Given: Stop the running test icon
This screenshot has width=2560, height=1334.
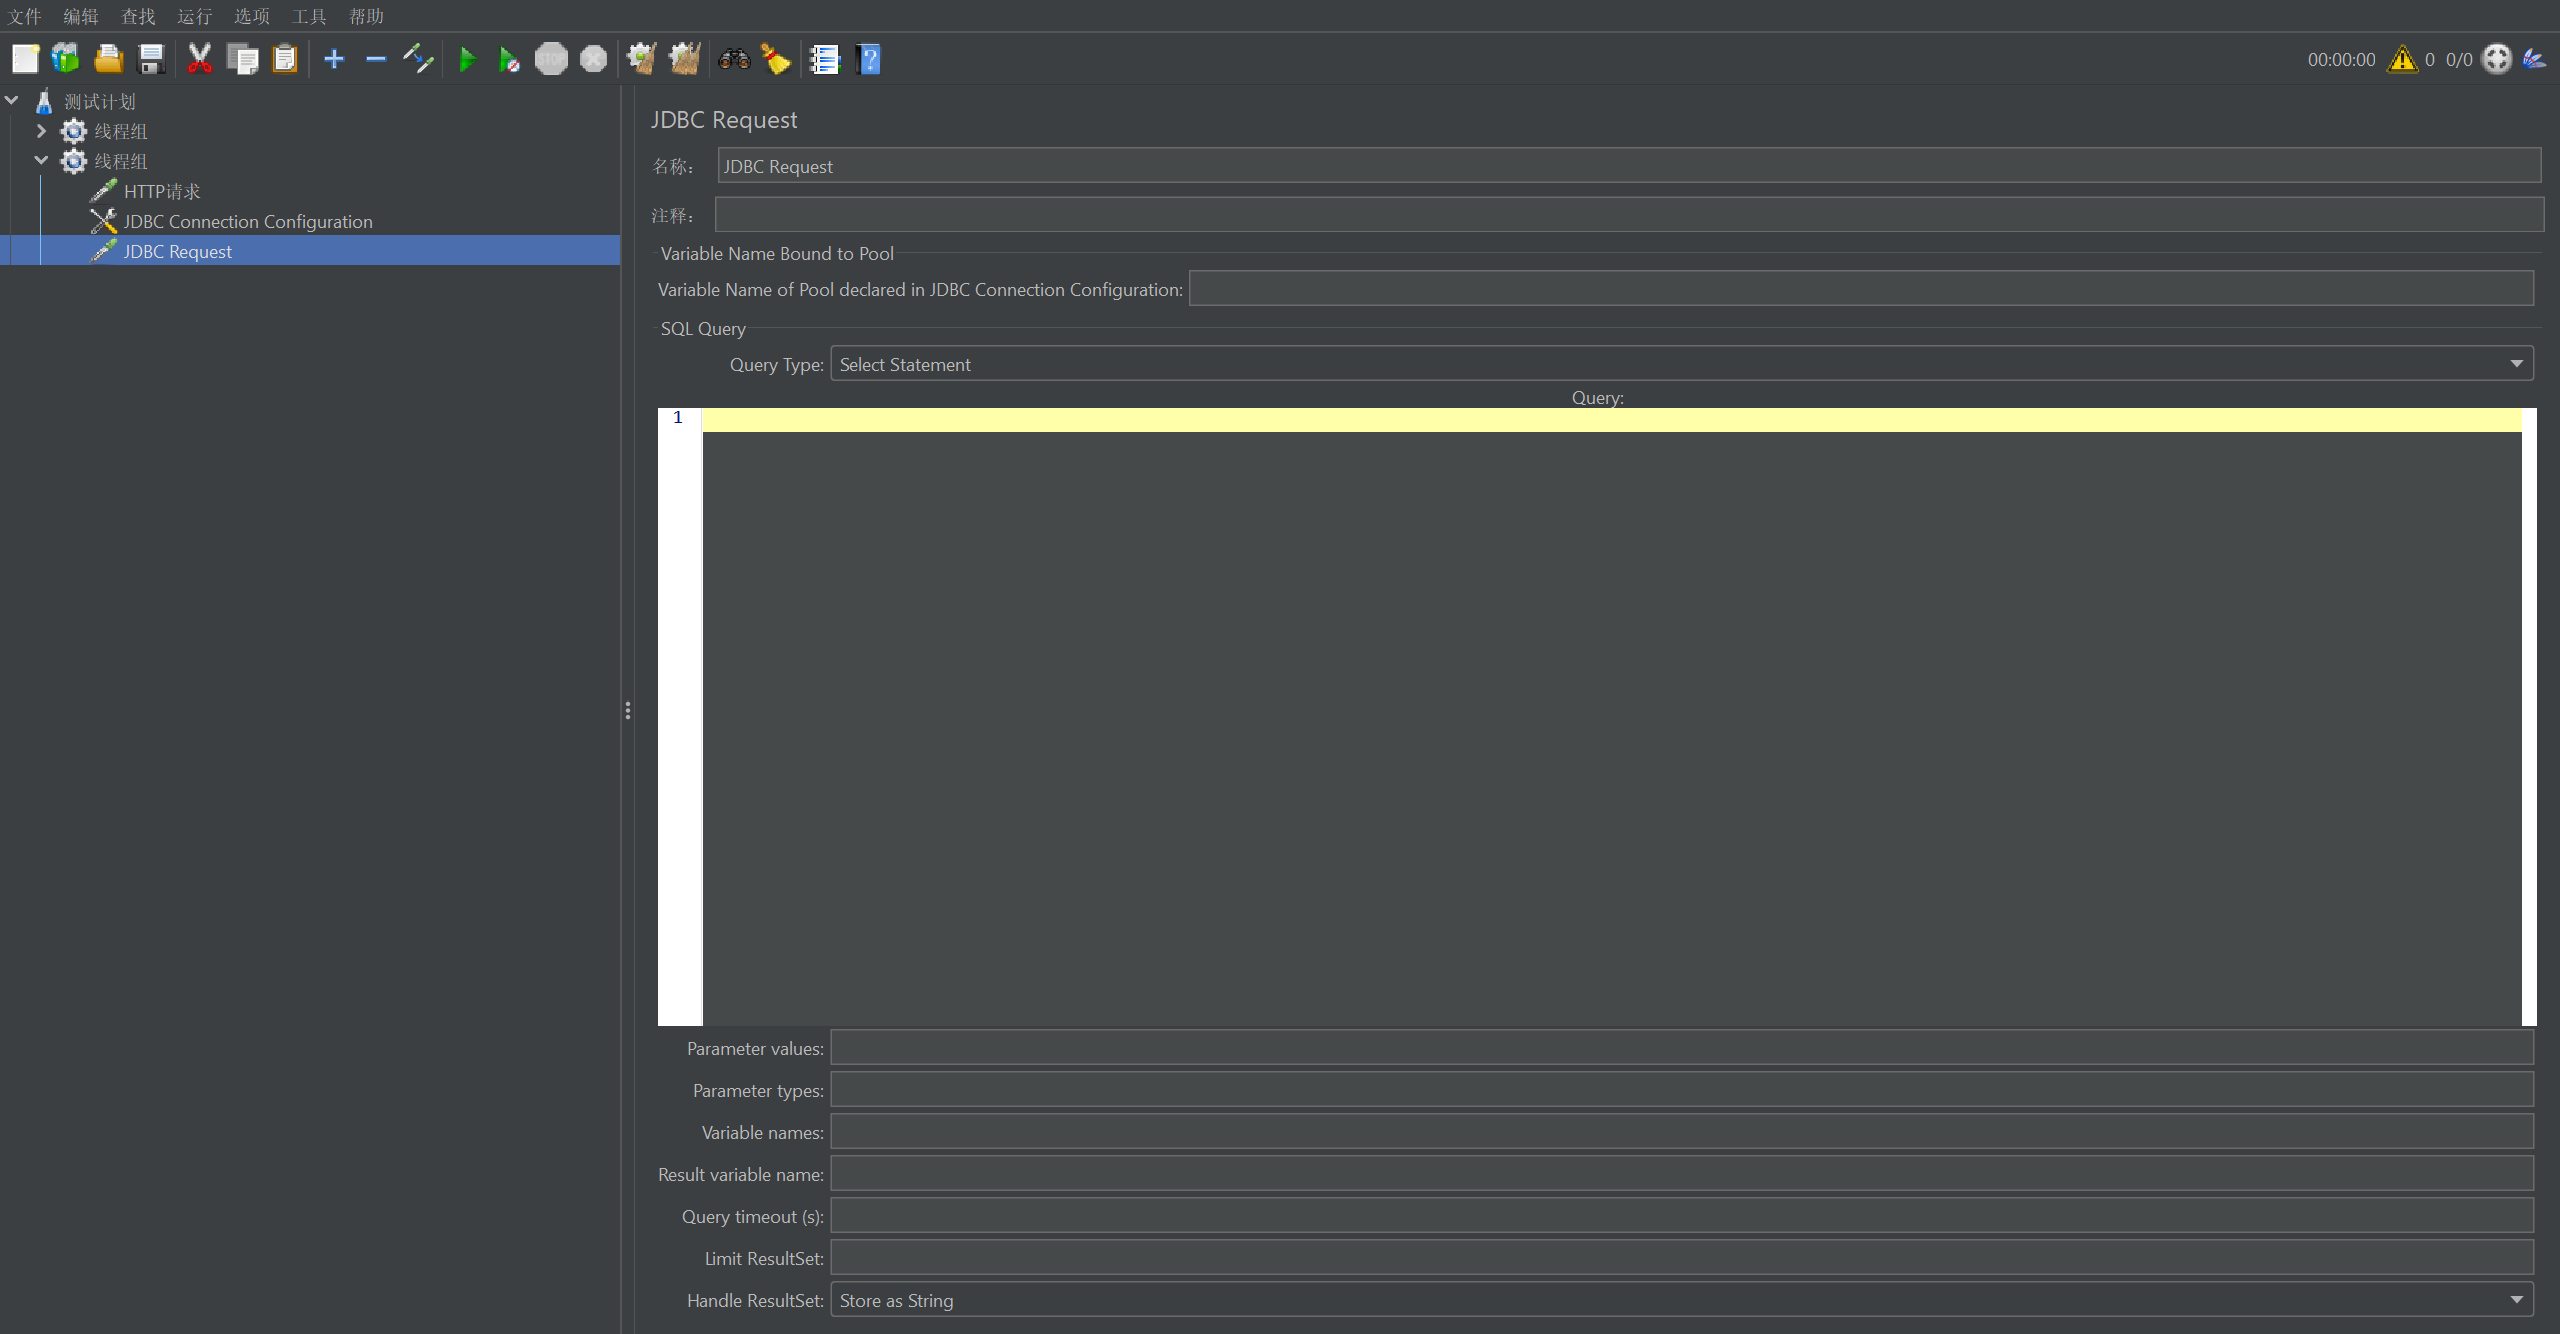Looking at the screenshot, I should click(x=551, y=59).
